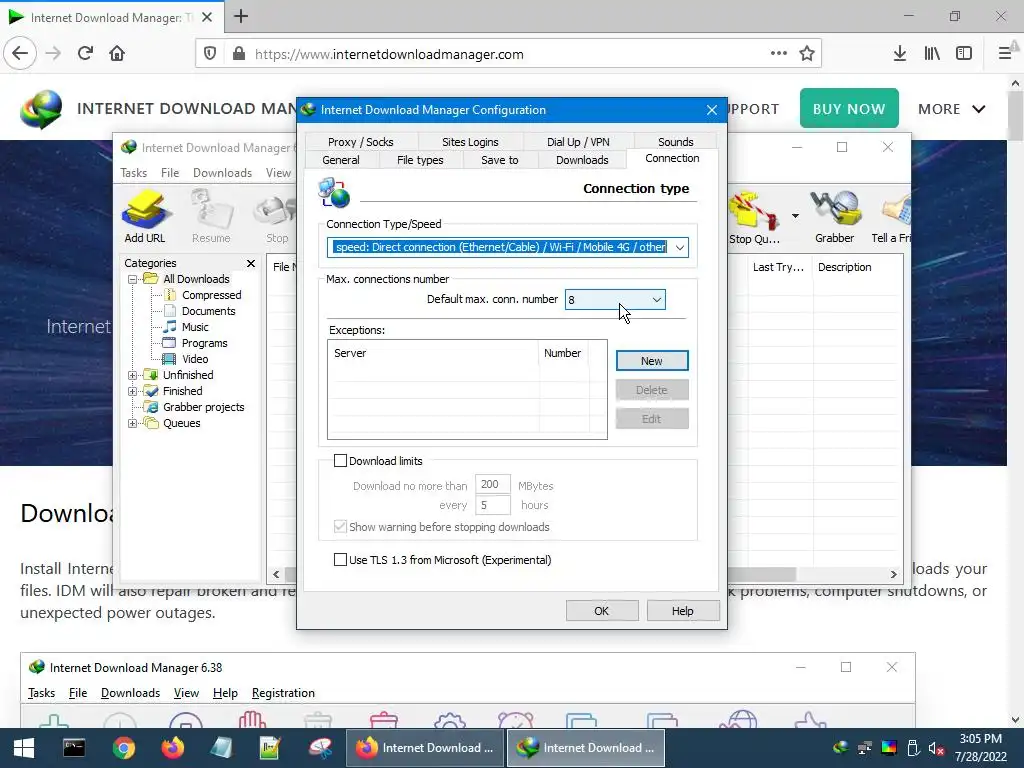Switch to the Save to tab
This screenshot has width=1024, height=768.
point(500,160)
